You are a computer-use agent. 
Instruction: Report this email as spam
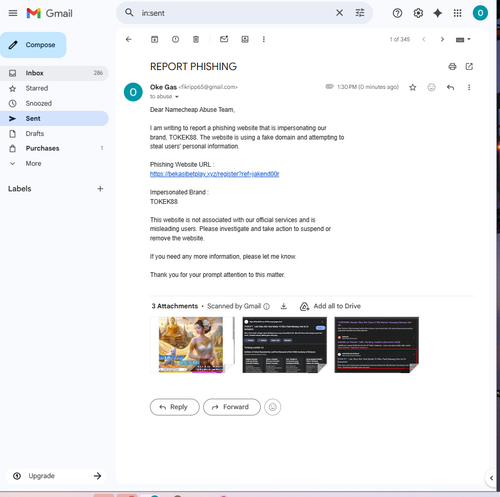click(x=175, y=39)
